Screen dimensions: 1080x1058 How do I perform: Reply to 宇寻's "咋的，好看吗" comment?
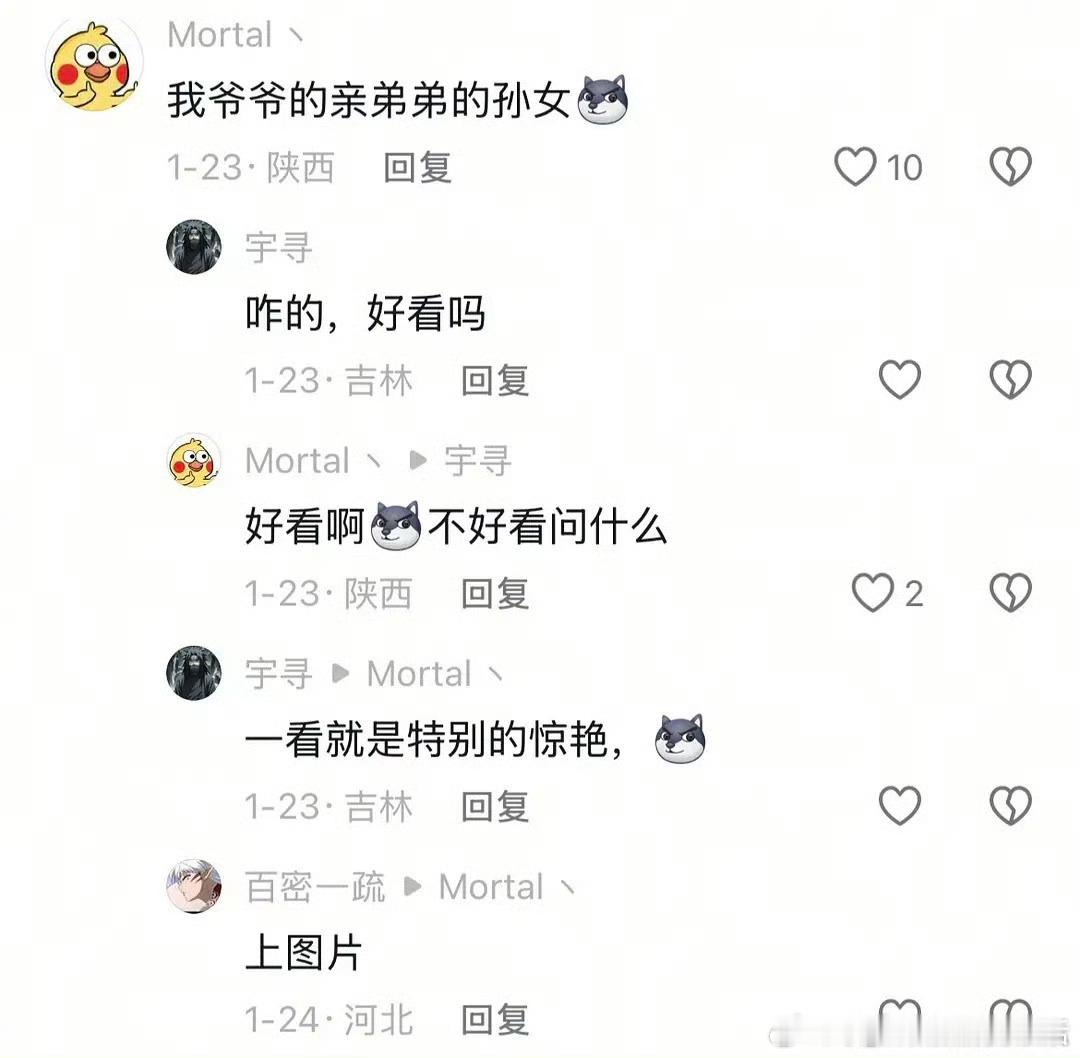[495, 380]
